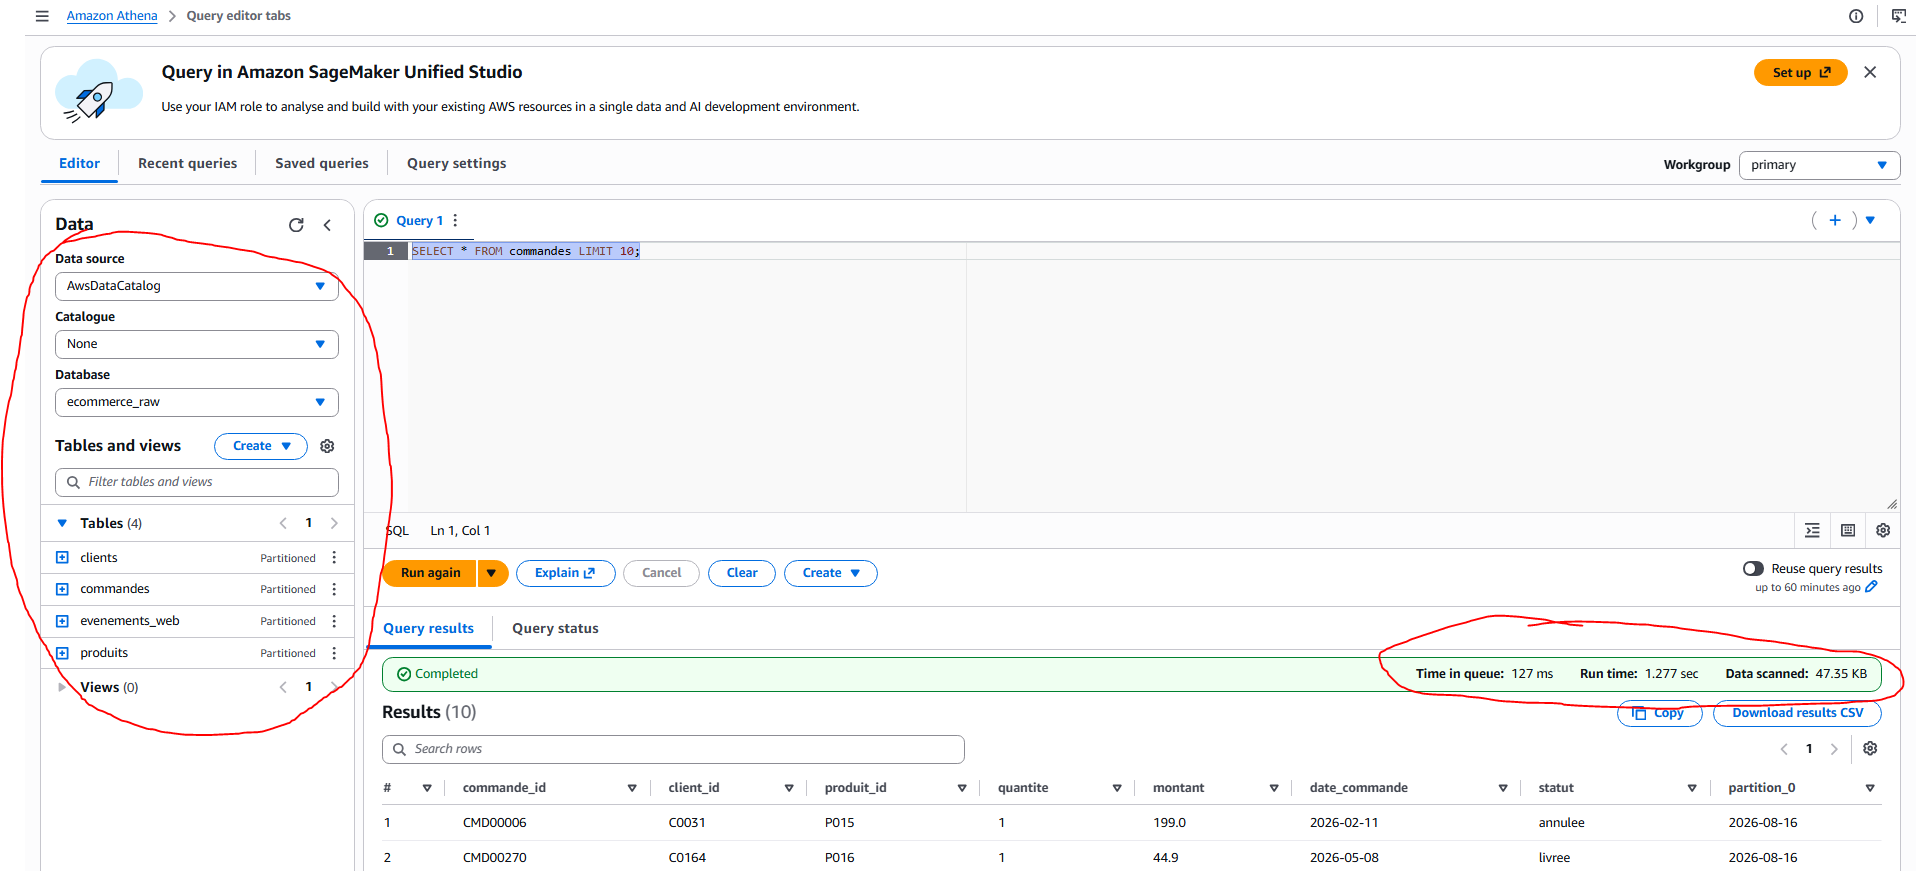Toggle Reuse query results switch
The width and height of the screenshot is (1916, 871).
(1753, 568)
